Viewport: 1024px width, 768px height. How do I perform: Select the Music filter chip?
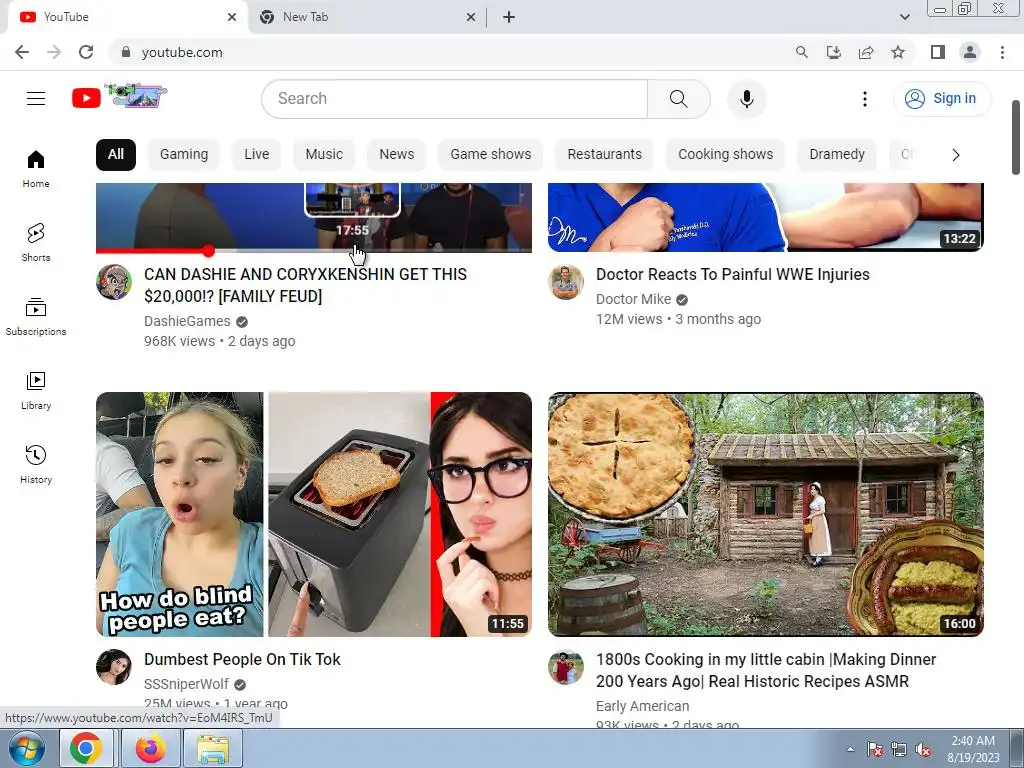(x=324, y=155)
